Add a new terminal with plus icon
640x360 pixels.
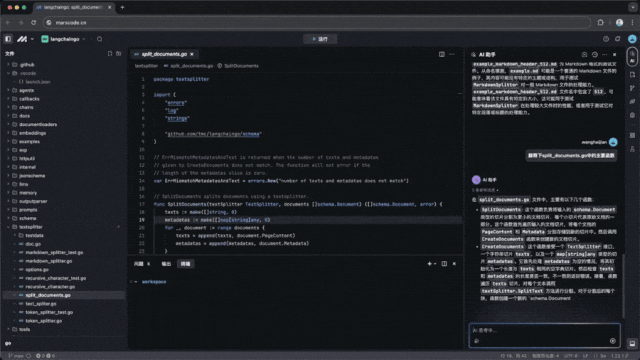point(429,264)
